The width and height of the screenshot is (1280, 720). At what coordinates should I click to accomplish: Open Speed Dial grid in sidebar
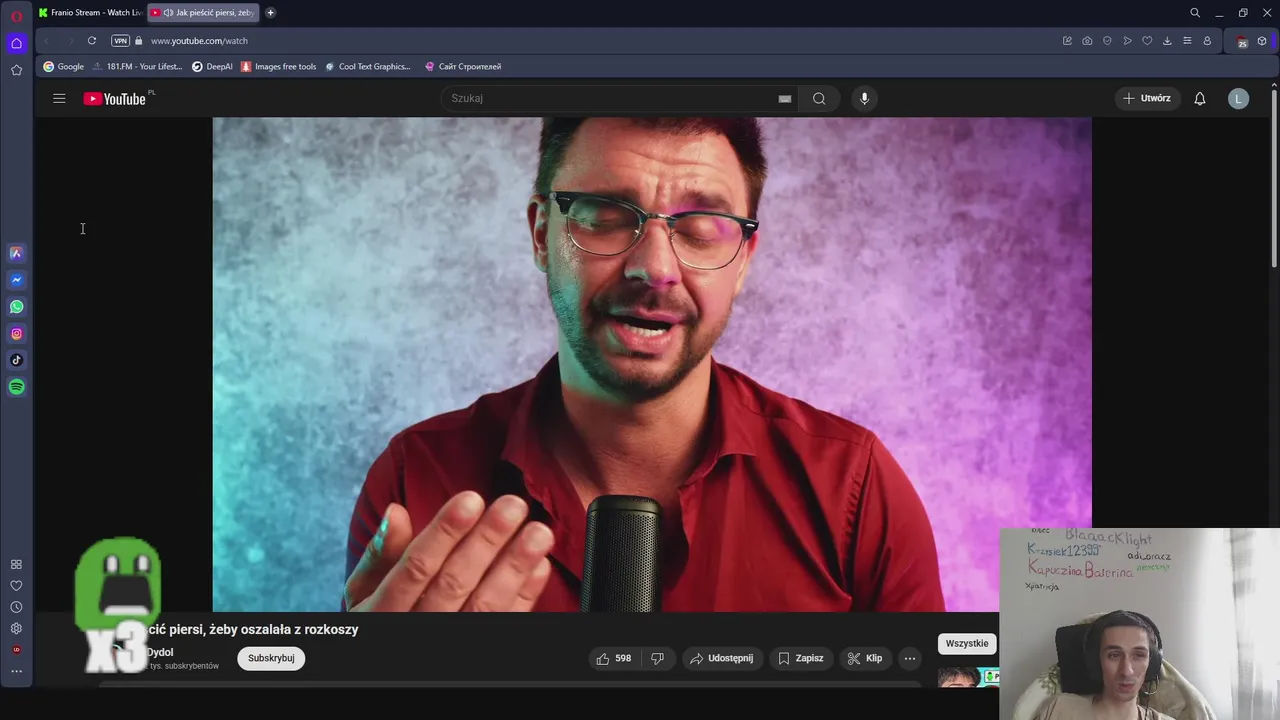click(x=16, y=565)
